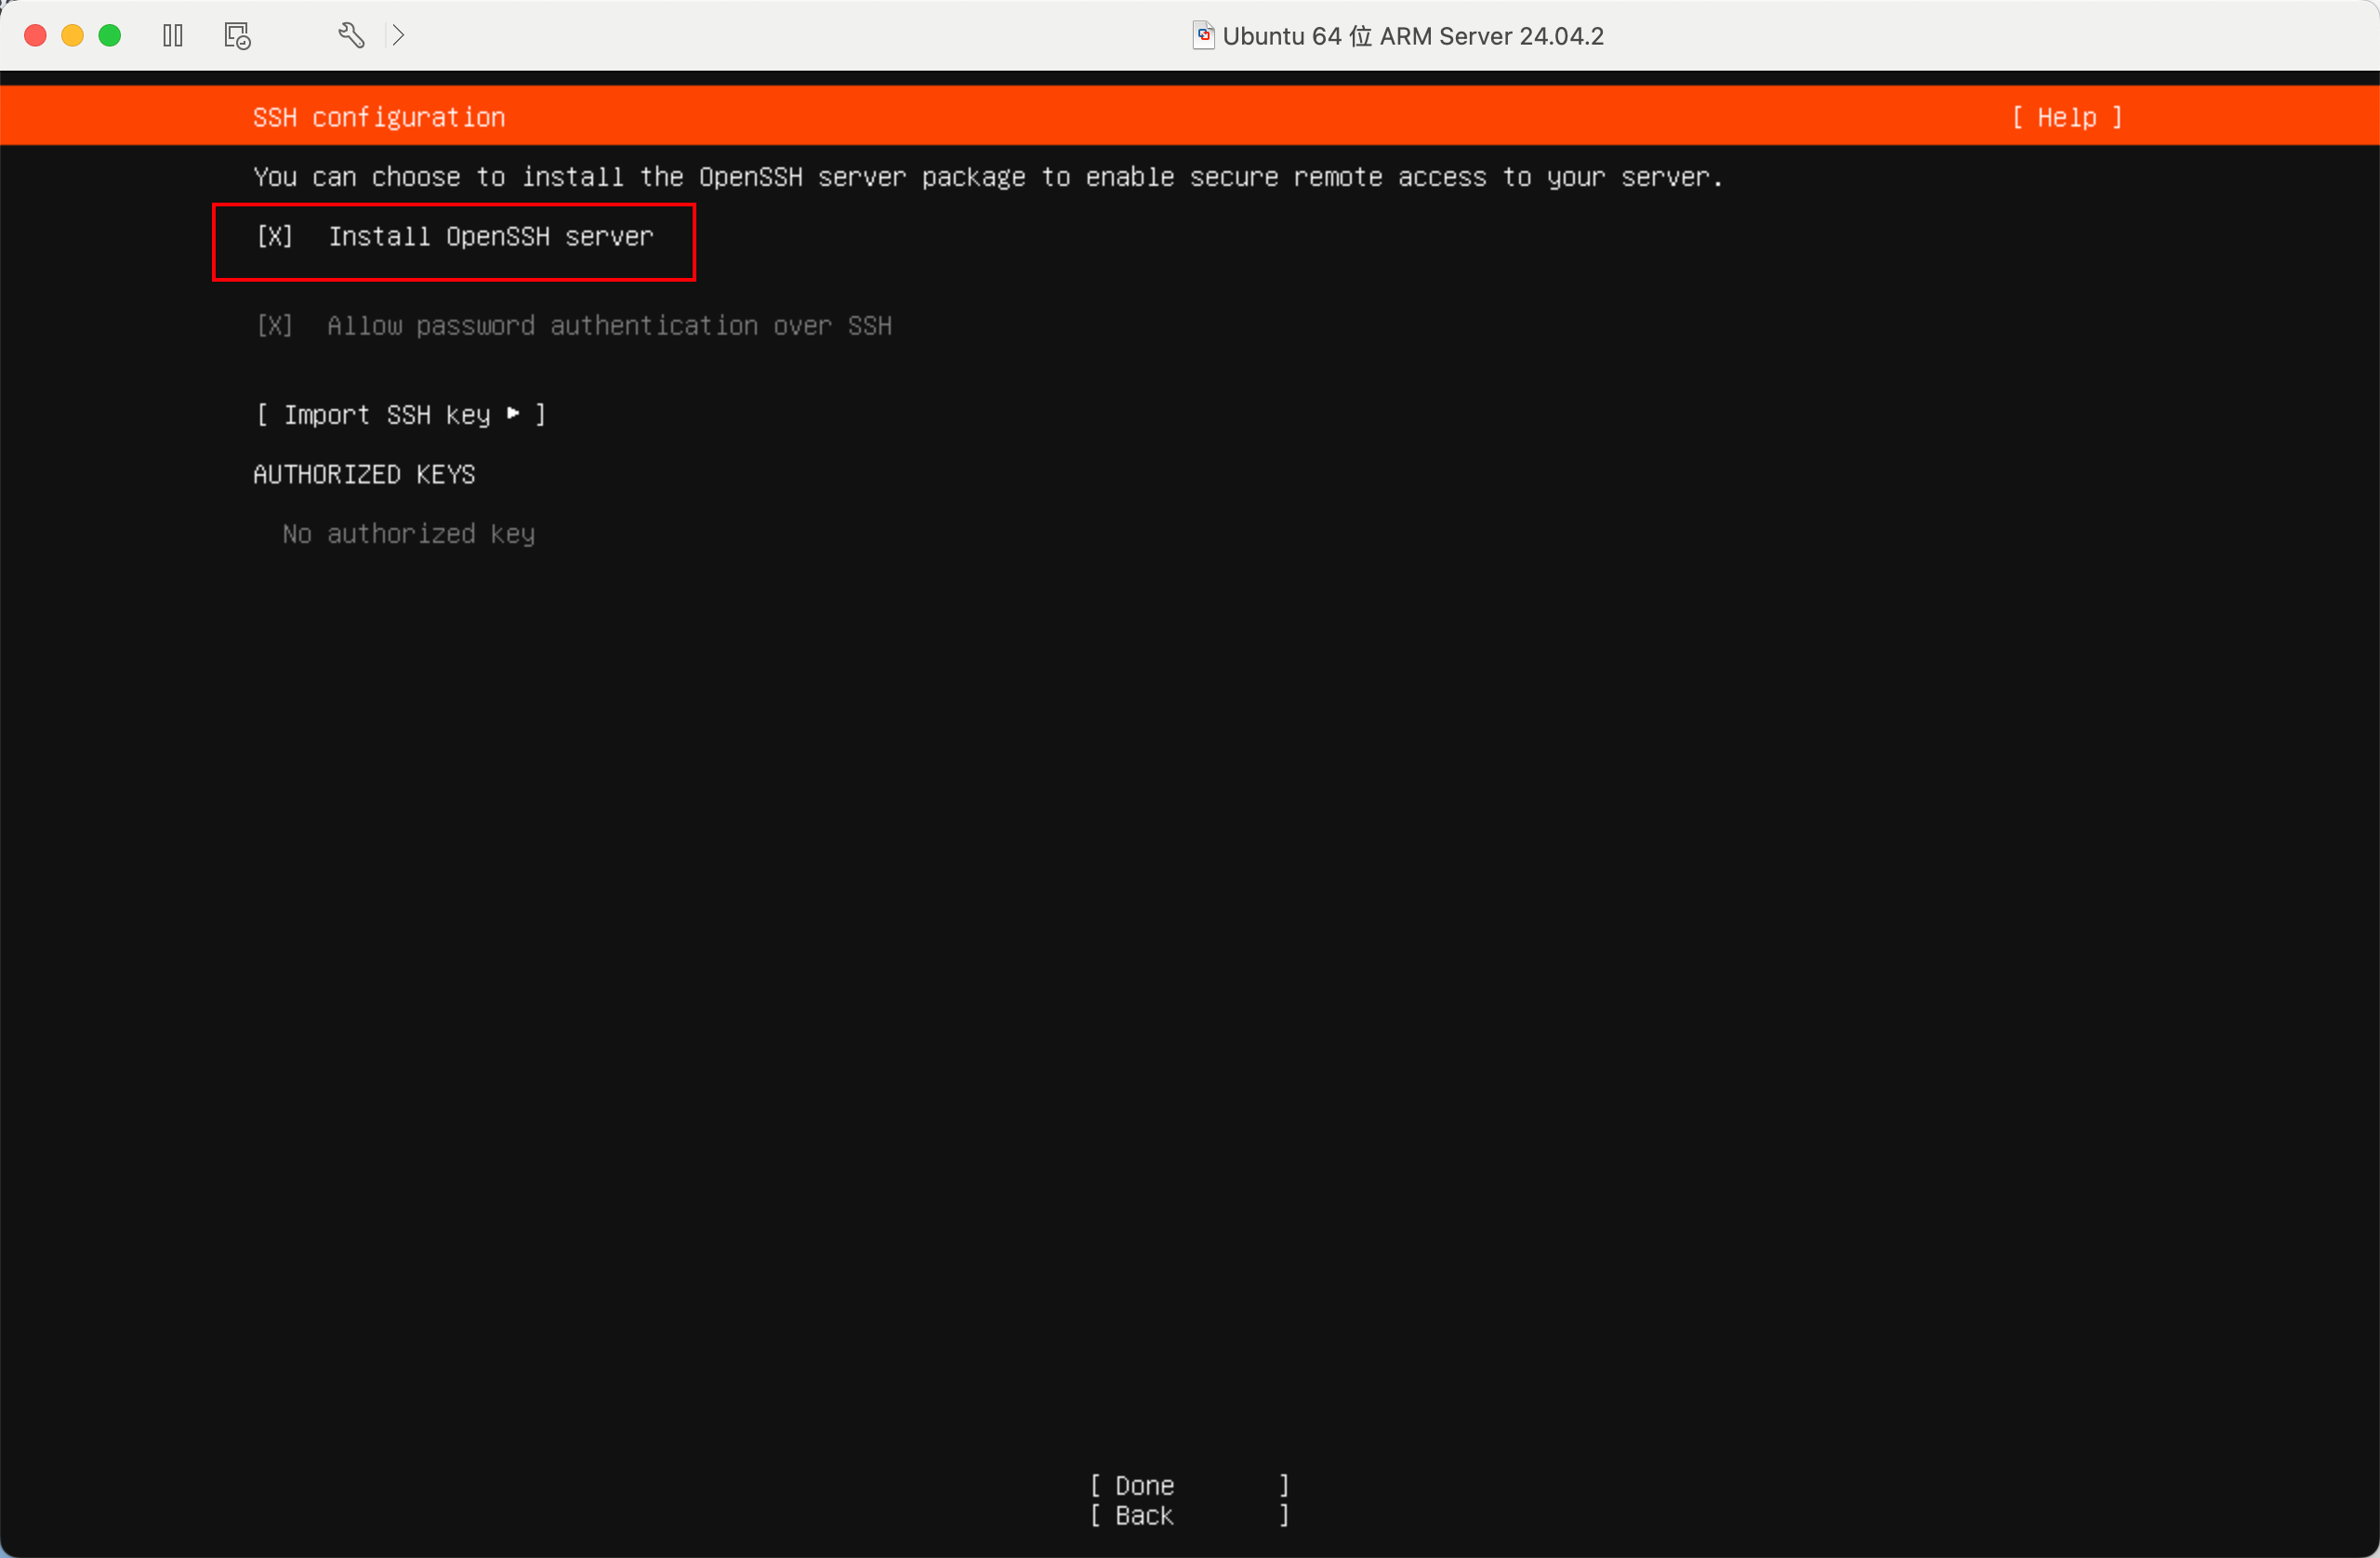Click the window title Ubuntu ARM Server 24.04.2
Screen dimensions: 2380x1558
point(1414,35)
